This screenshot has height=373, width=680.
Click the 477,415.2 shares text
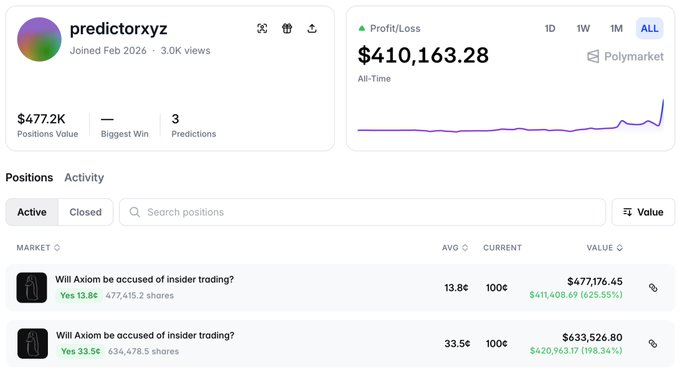pos(140,295)
